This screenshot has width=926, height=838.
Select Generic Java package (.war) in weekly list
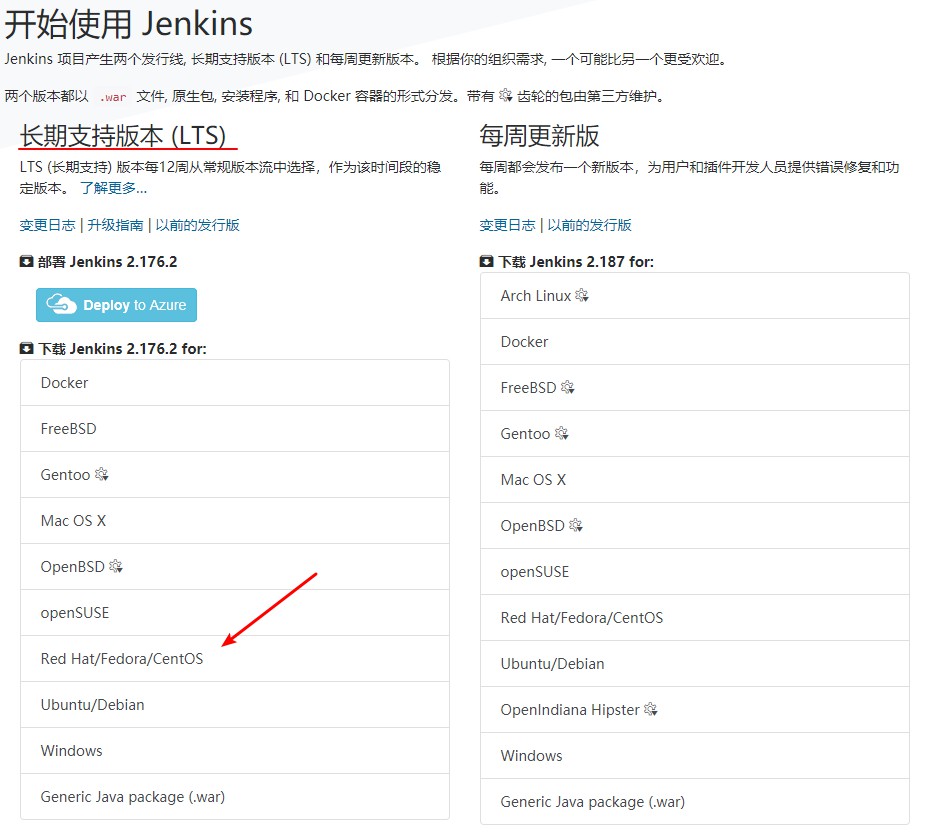tap(695, 802)
